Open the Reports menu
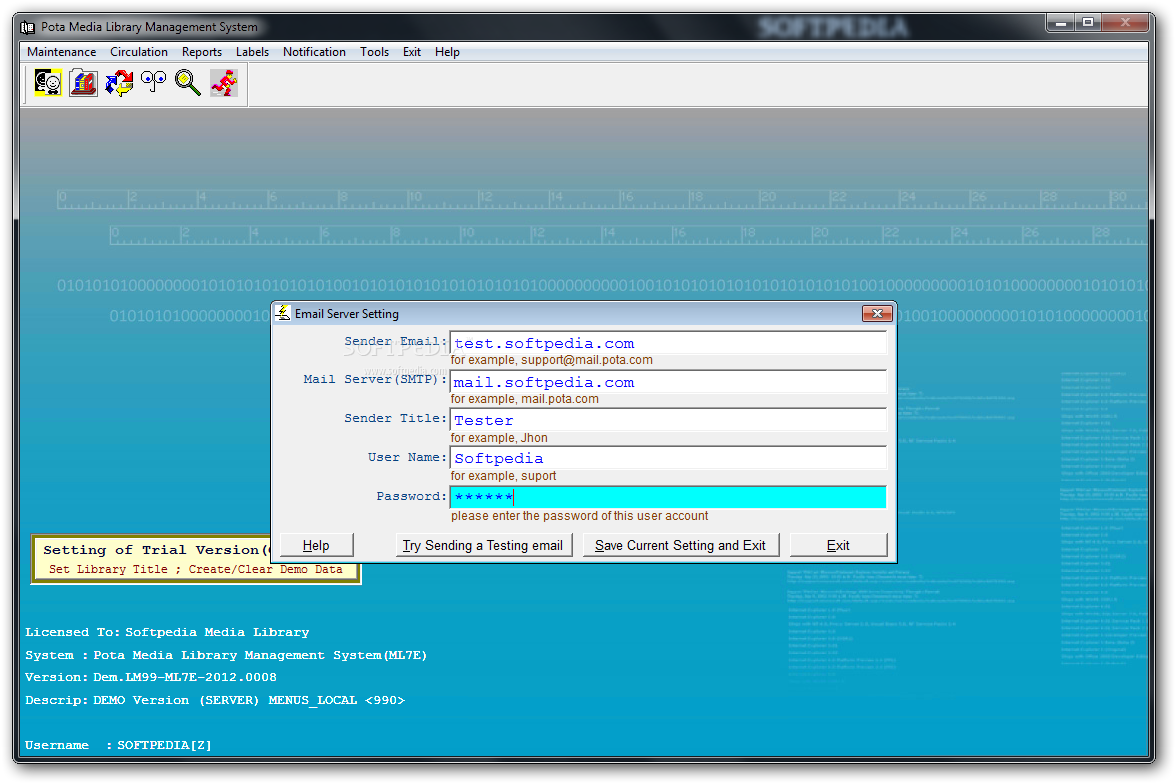 (202, 52)
